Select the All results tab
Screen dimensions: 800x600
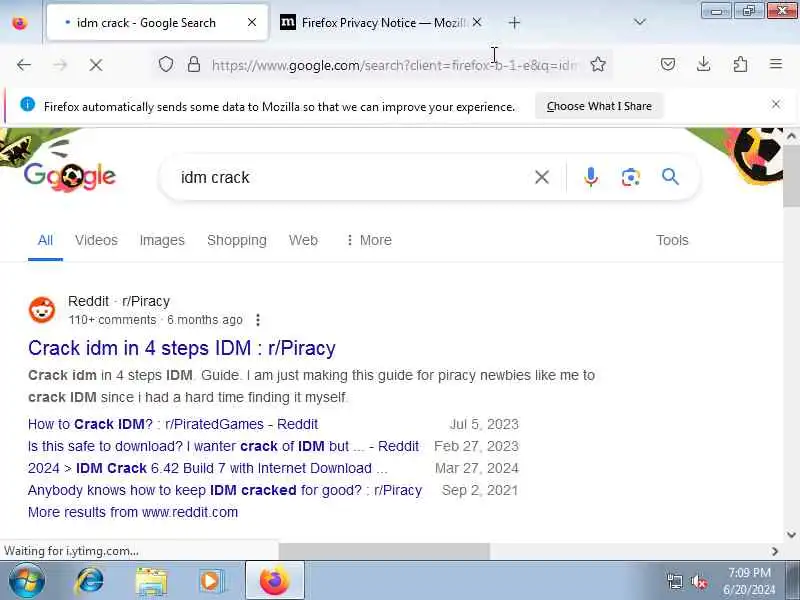coord(45,240)
